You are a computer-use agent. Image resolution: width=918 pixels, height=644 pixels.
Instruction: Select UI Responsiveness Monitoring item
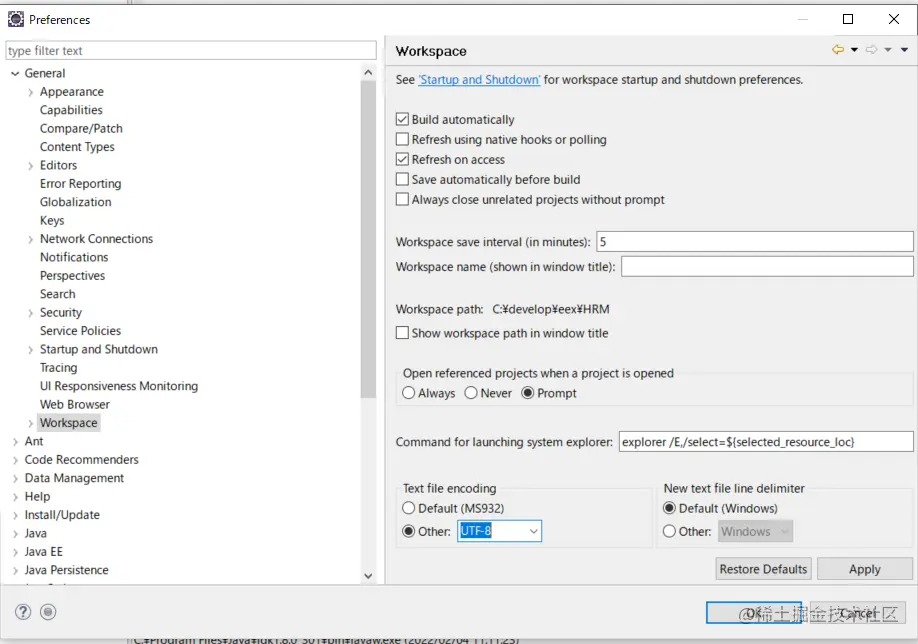point(119,386)
